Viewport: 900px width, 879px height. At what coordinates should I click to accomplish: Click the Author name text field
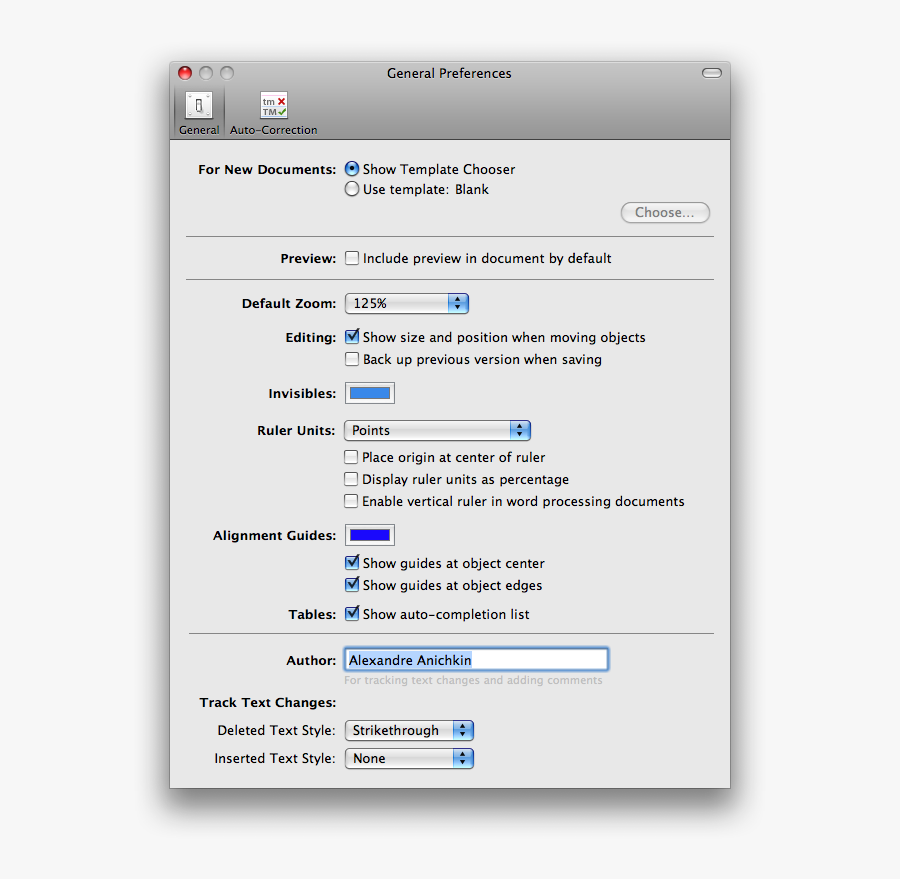coord(476,660)
